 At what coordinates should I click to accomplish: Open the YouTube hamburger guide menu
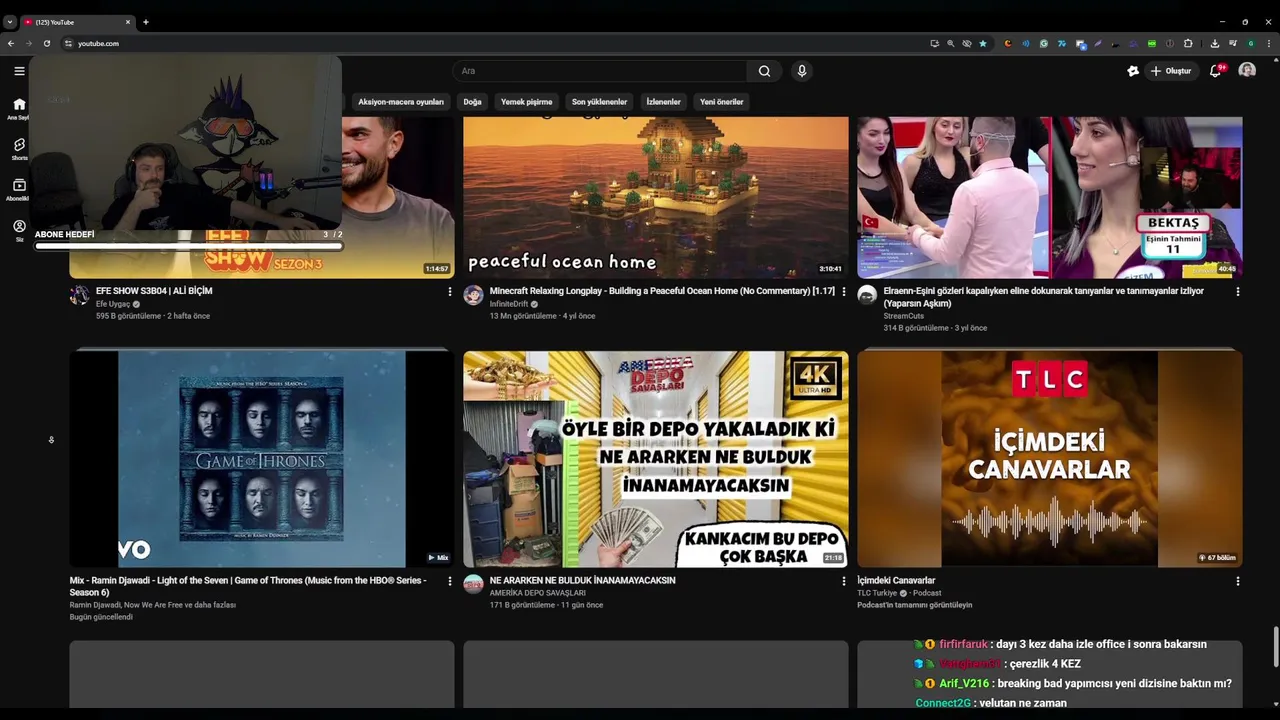coord(19,71)
